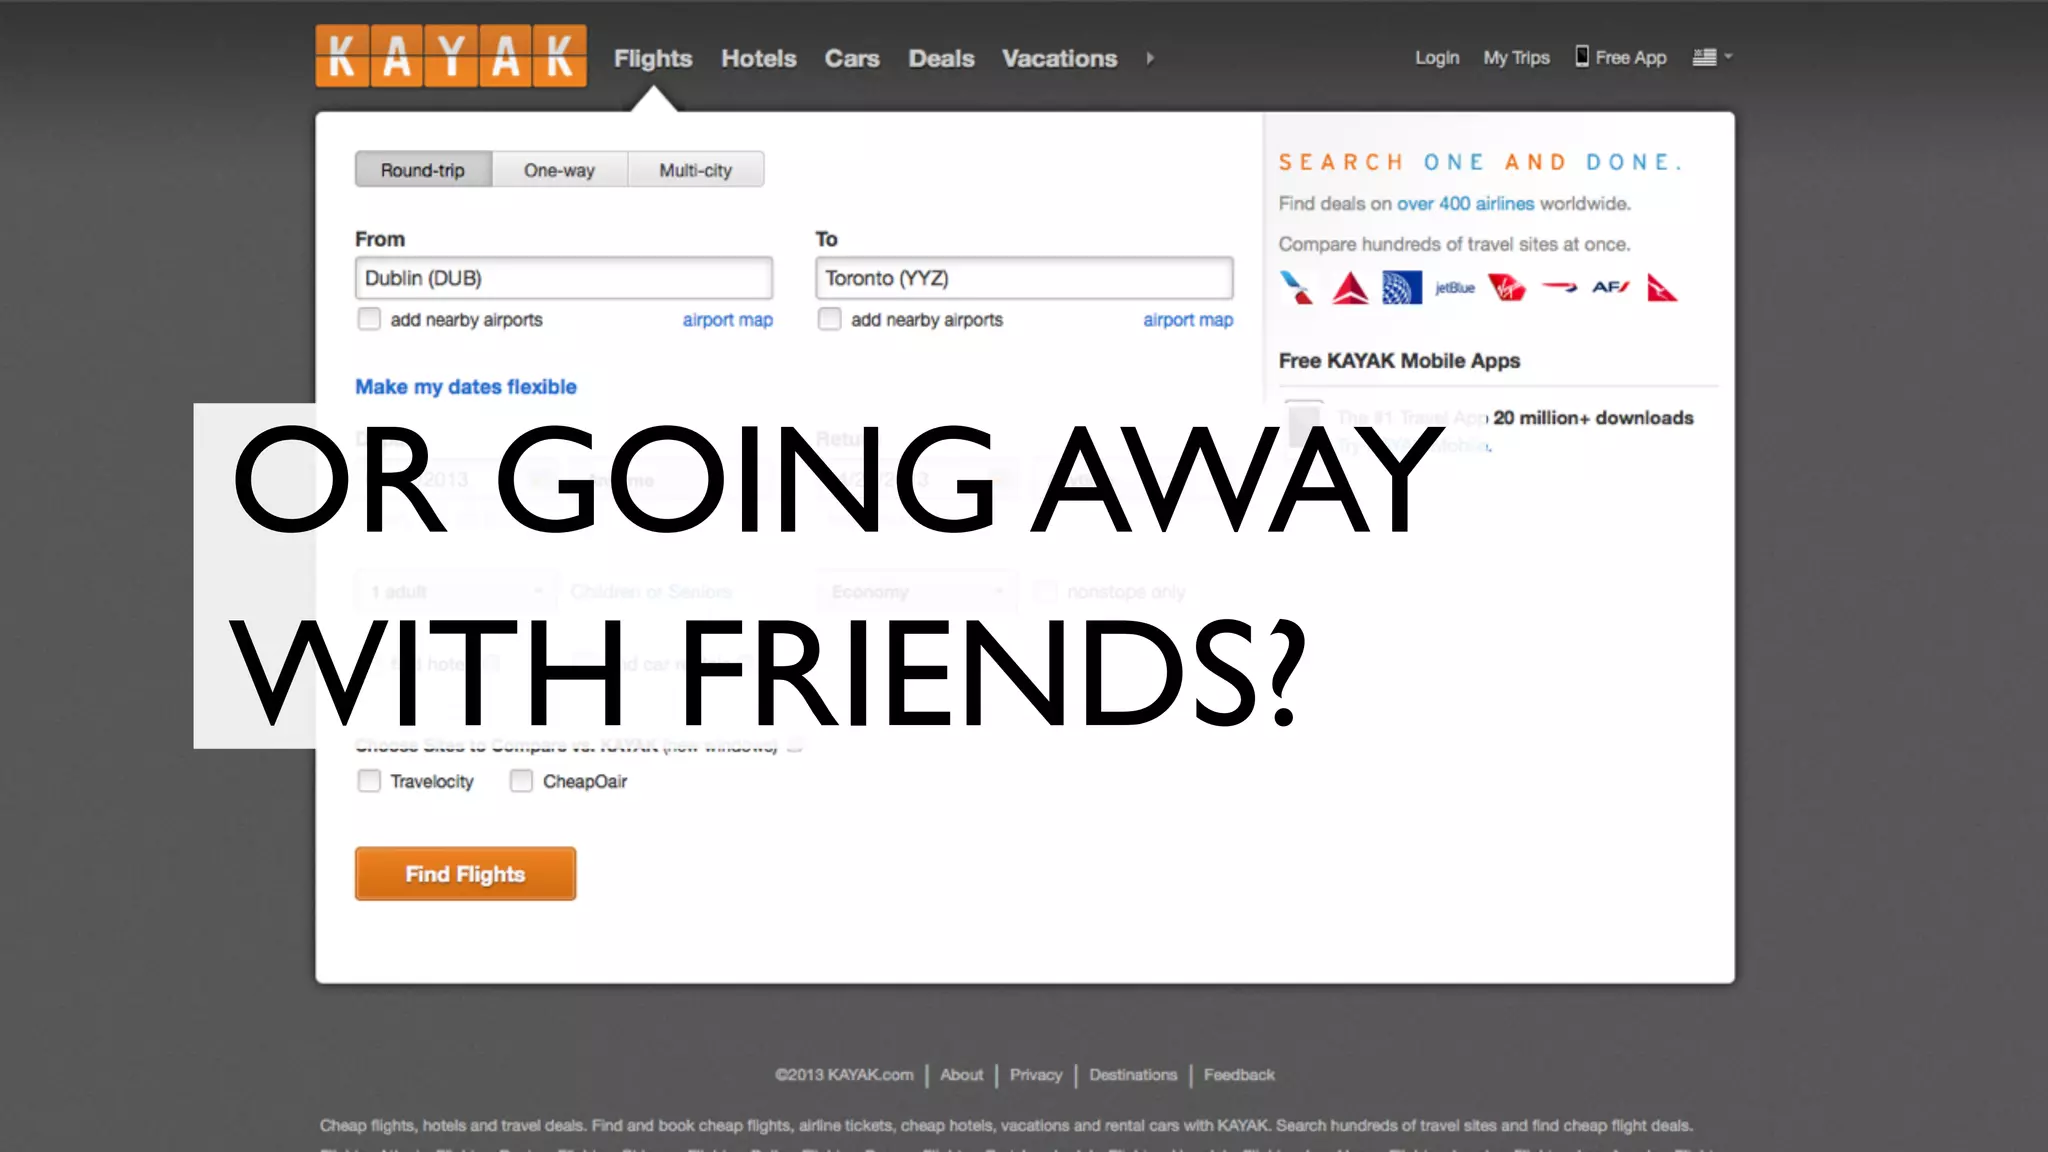
Task: Click the Virgin airline logo
Action: (1507, 288)
